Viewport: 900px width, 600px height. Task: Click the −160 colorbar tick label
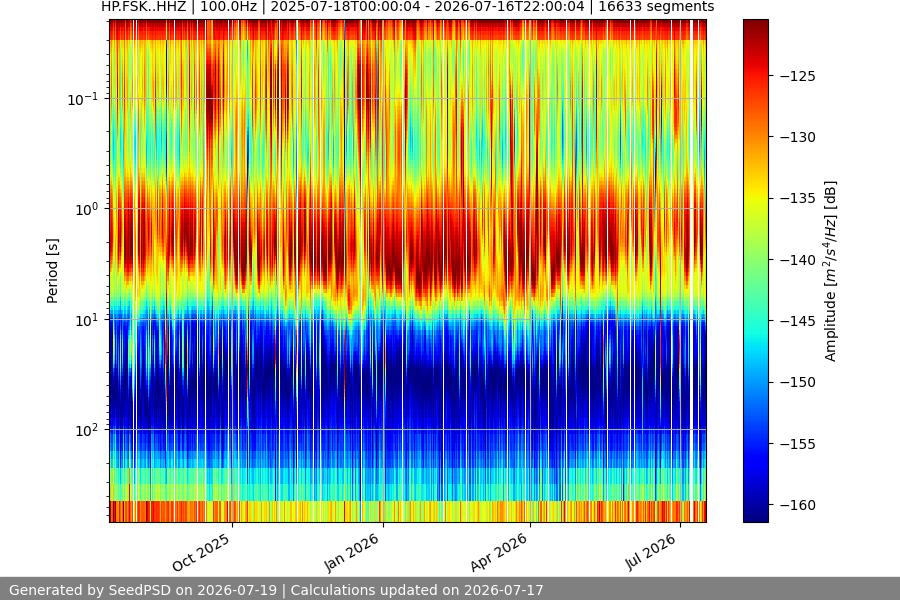797,505
